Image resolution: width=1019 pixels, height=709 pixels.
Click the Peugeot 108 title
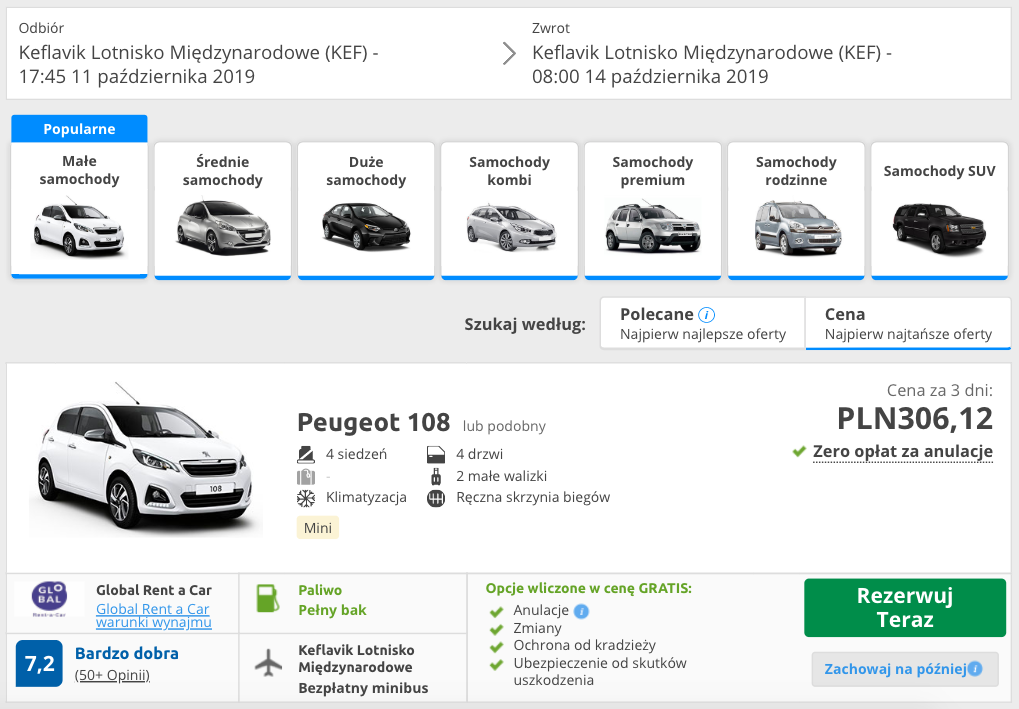point(374,422)
